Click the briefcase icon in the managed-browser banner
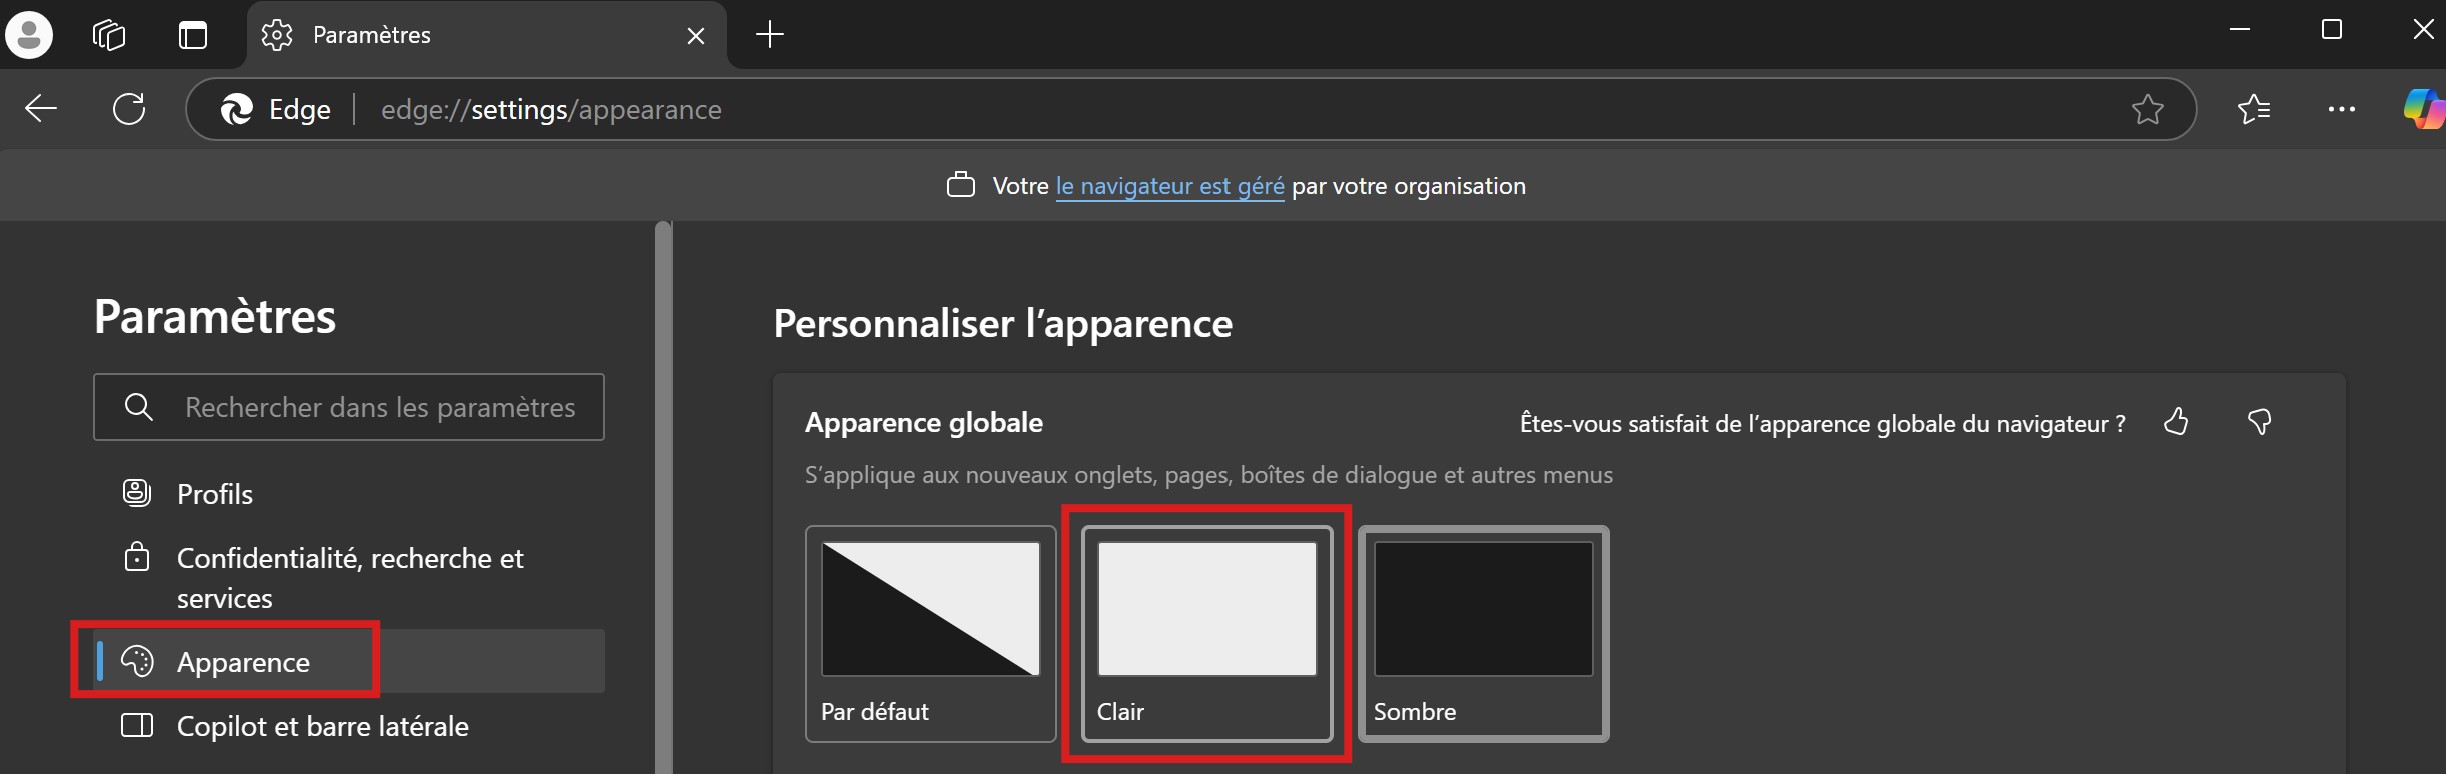 pos(961,185)
